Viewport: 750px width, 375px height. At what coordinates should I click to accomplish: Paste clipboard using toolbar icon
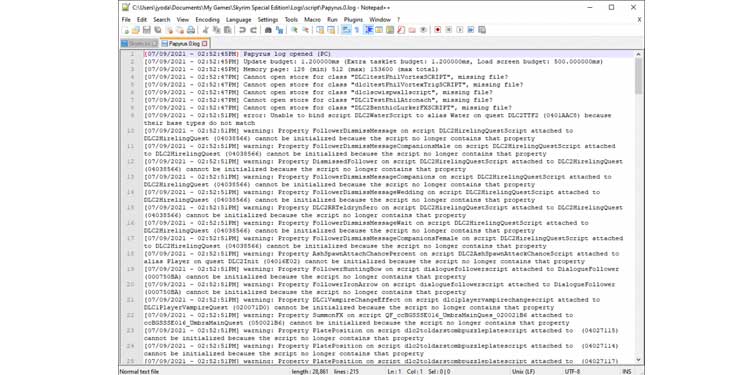227,30
